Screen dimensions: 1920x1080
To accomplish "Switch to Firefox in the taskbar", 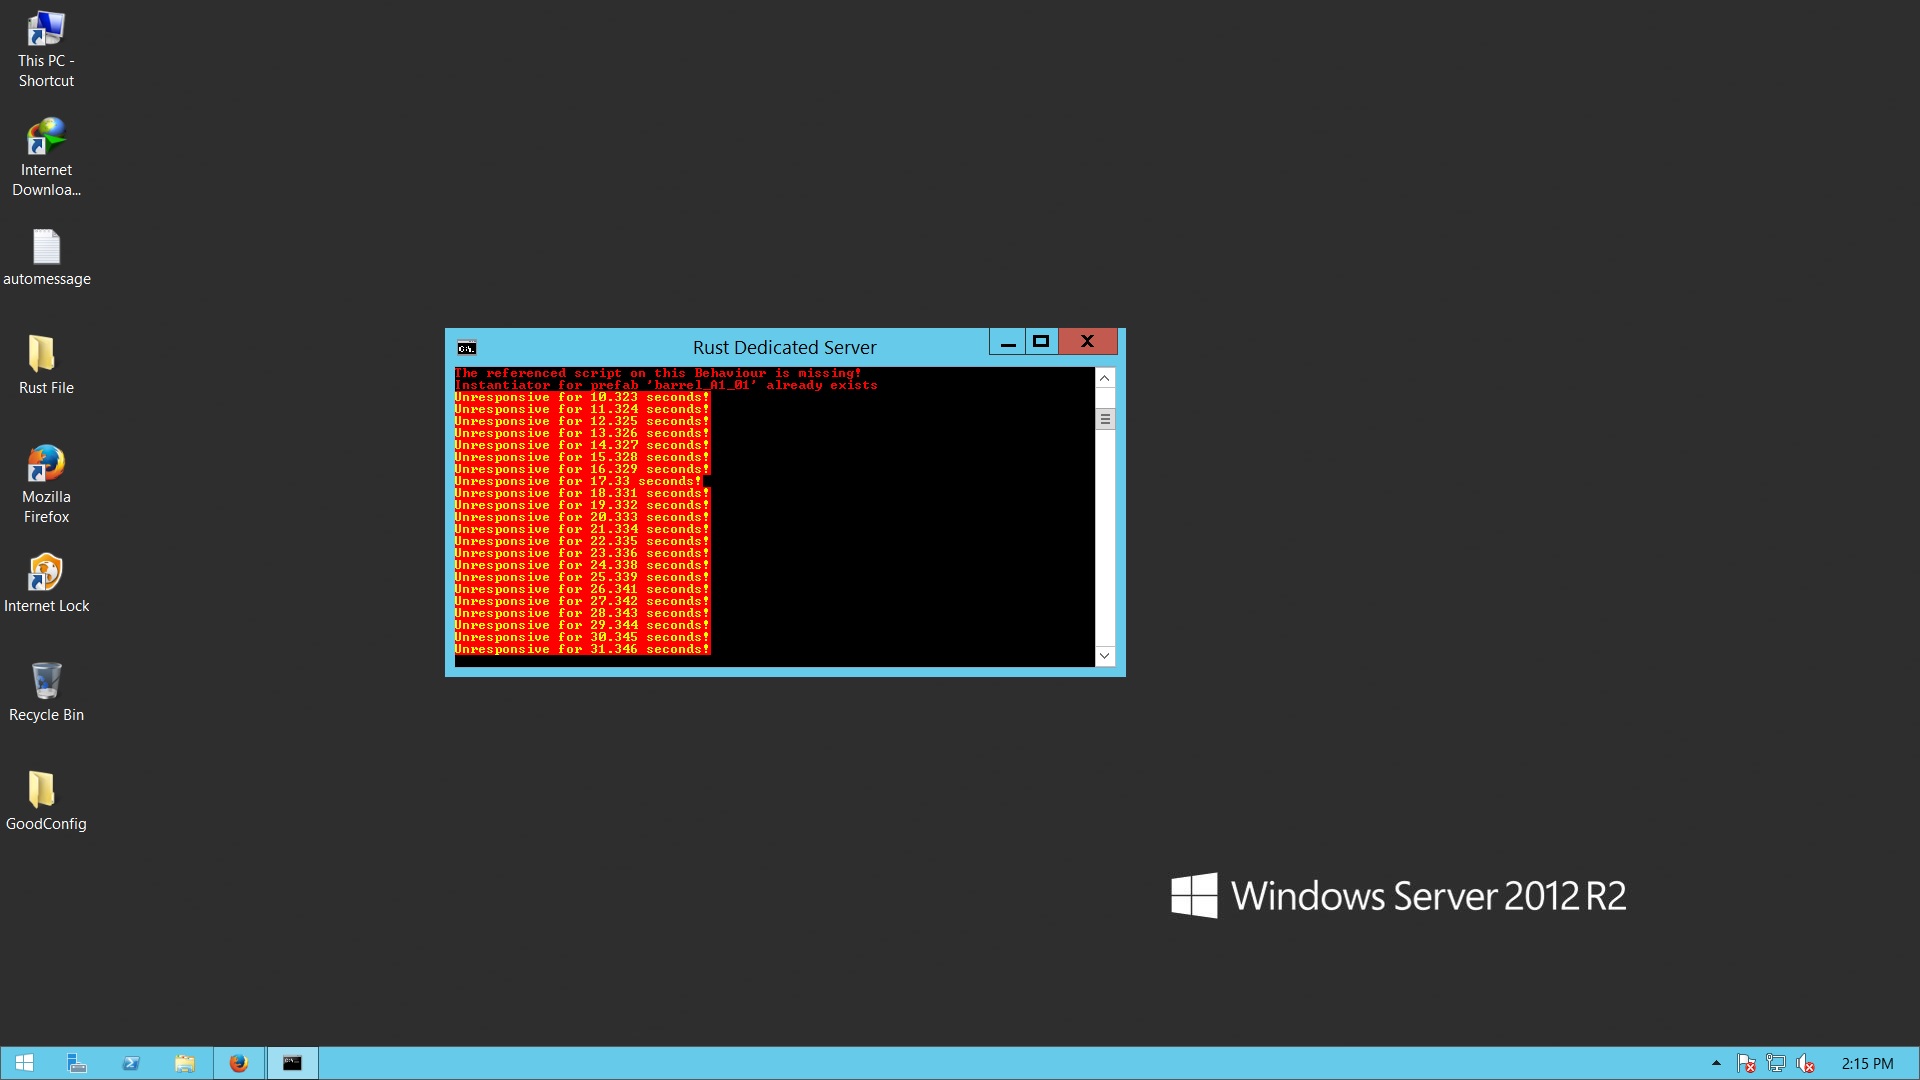I will tap(239, 1063).
